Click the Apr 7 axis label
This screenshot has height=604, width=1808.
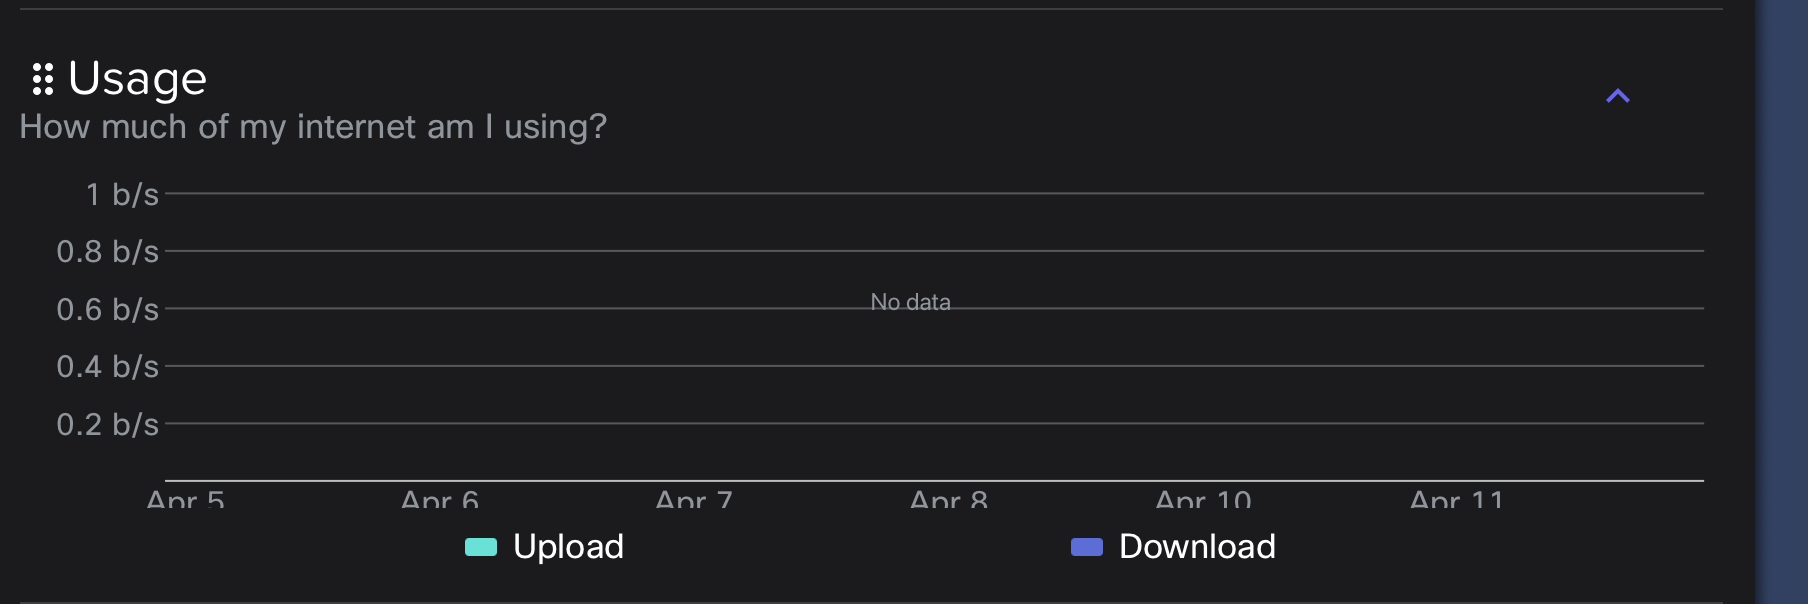pos(692,500)
